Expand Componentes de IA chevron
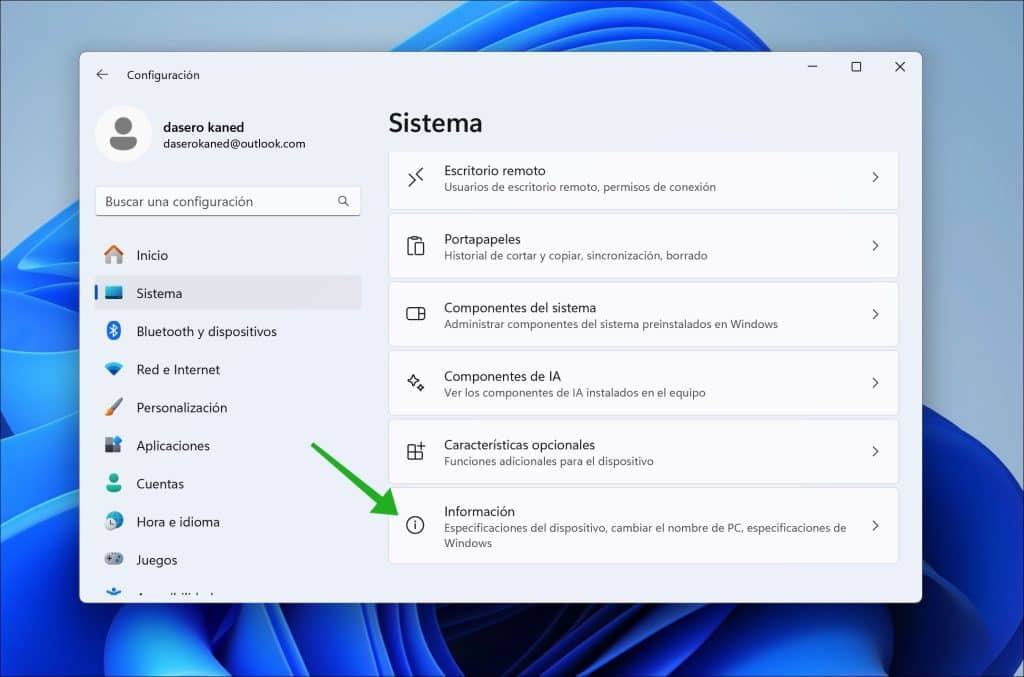Viewport: 1024px width, 677px height. 875,383
